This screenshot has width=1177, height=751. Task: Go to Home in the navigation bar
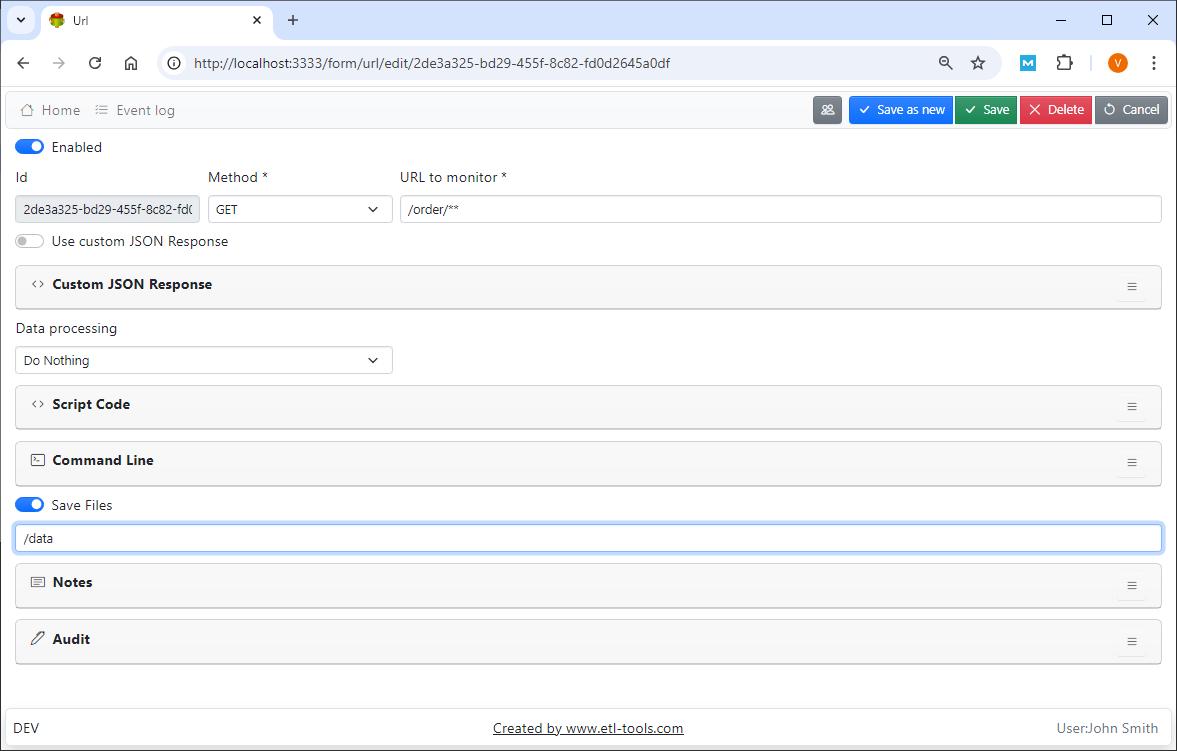50,110
